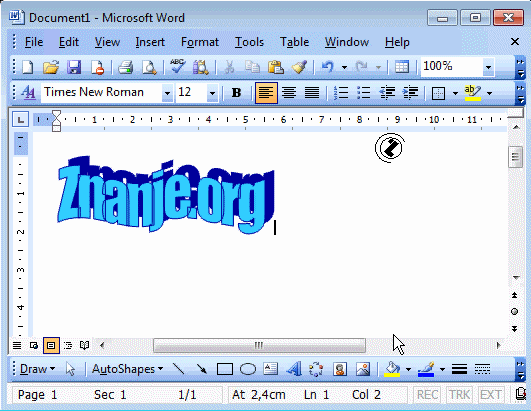Choose the Dash Style button

[482, 369]
